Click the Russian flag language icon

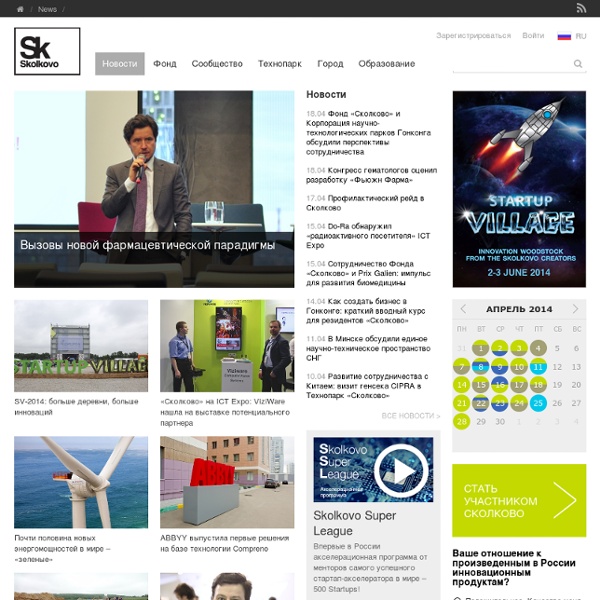point(564,36)
